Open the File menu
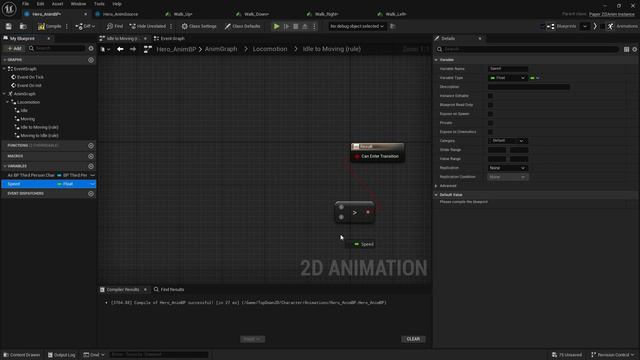640x360 pixels. (25, 4)
